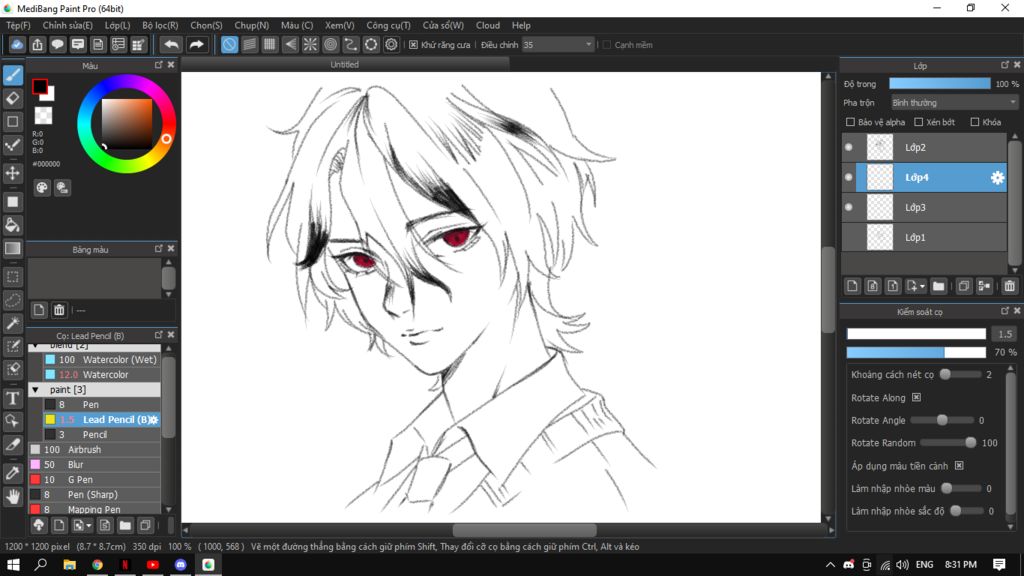Enable the grid snap guide

270,44
